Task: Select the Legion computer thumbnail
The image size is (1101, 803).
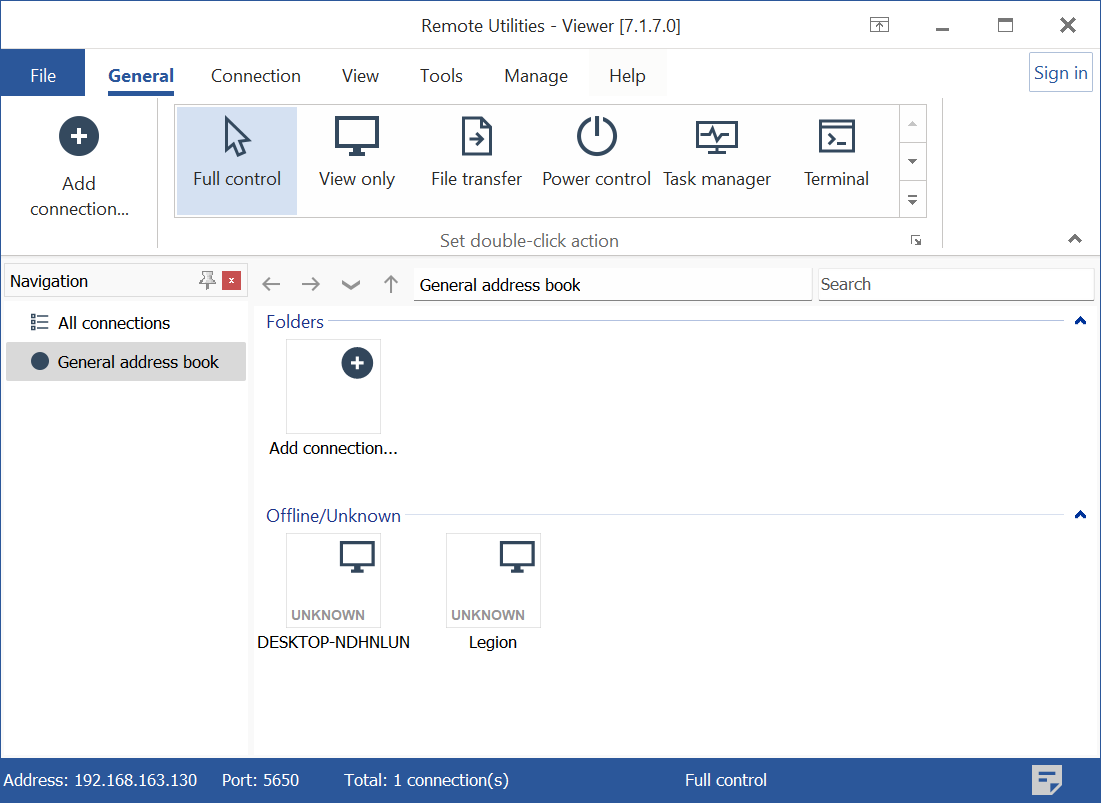Action: click(493, 581)
